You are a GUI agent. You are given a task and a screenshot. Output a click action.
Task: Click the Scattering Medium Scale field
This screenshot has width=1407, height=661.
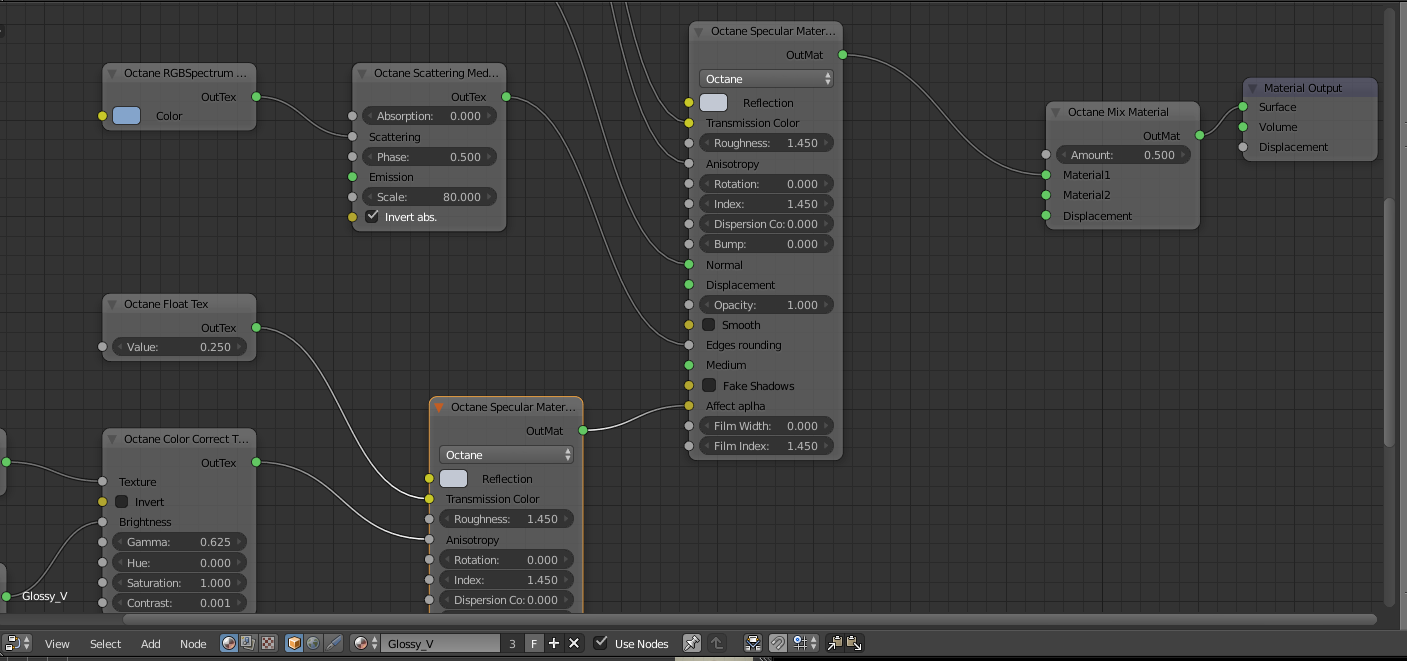point(429,197)
